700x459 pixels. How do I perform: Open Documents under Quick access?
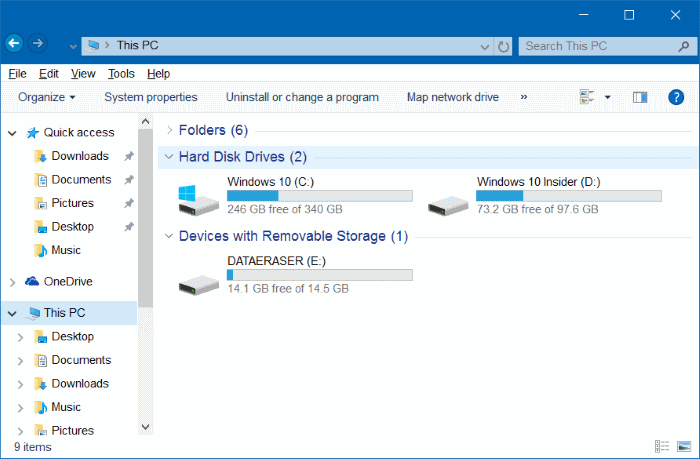(x=81, y=180)
